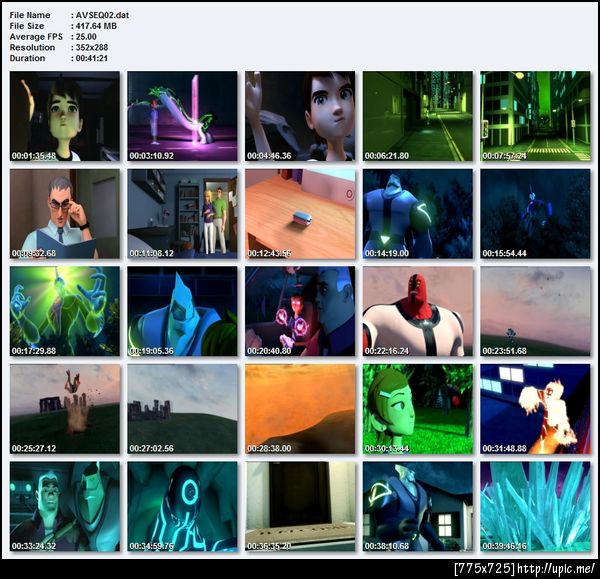This screenshot has height=579, width=600.
Task: Click the resolution value 352x288
Action: pos(92,47)
